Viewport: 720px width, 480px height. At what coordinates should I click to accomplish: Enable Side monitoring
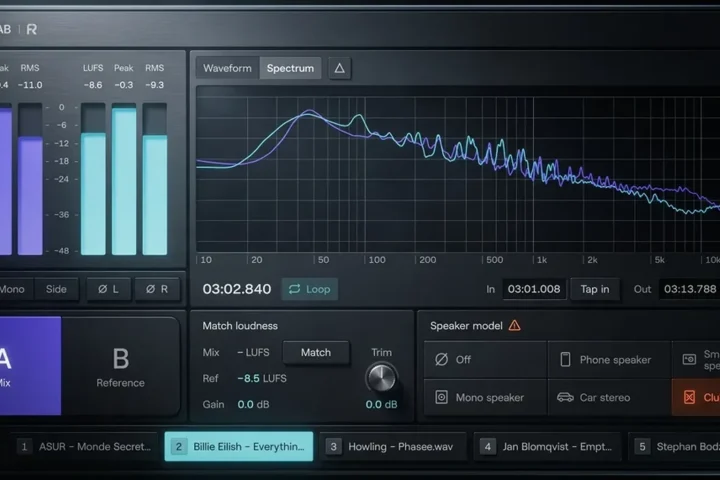(56, 289)
